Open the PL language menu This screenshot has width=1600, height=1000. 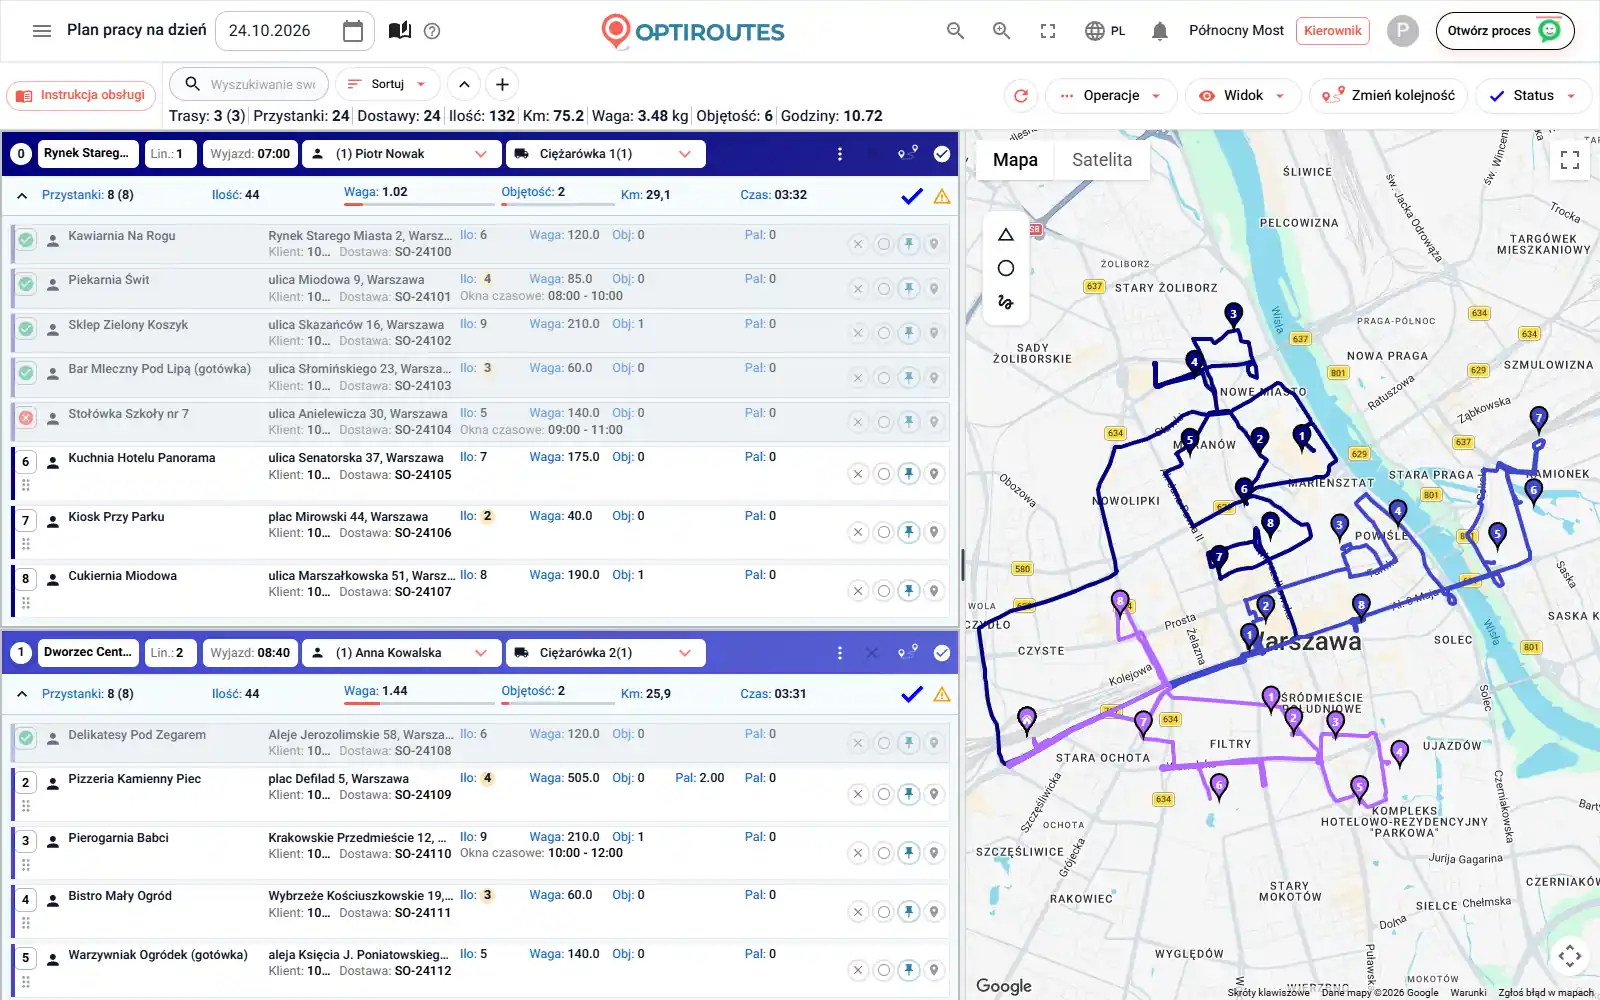[1105, 31]
